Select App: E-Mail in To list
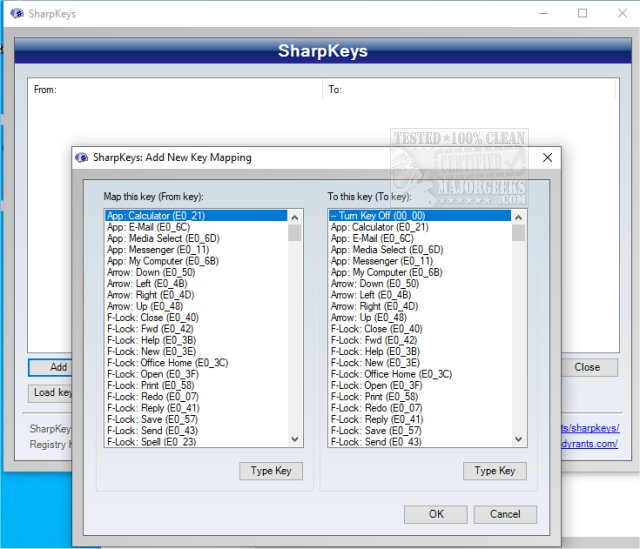 click(420, 238)
